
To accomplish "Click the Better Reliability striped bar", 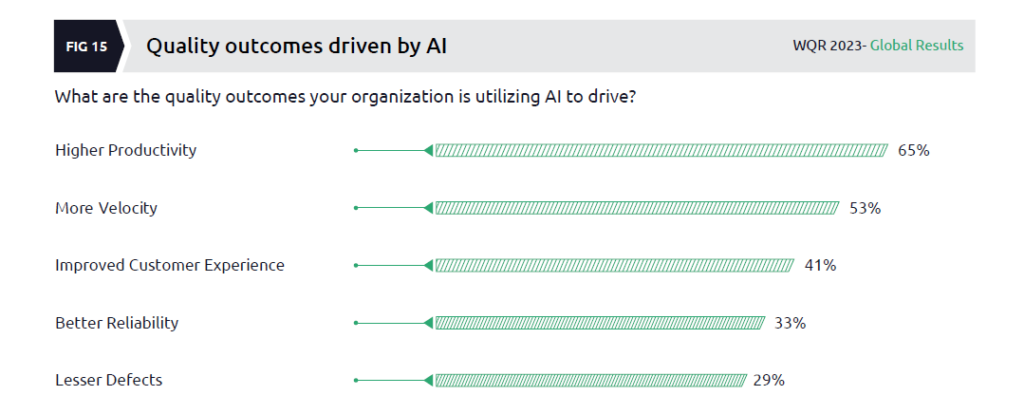I will tap(599, 323).
